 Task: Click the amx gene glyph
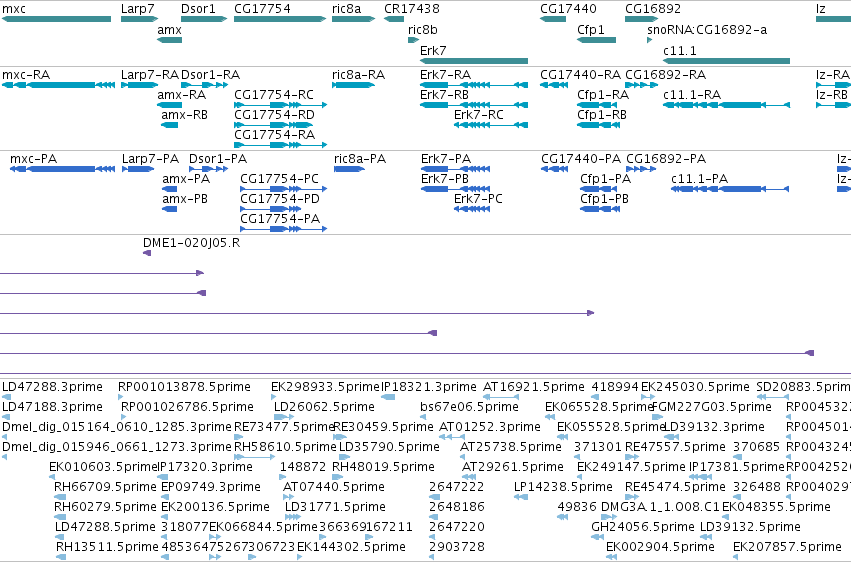[x=169, y=40]
